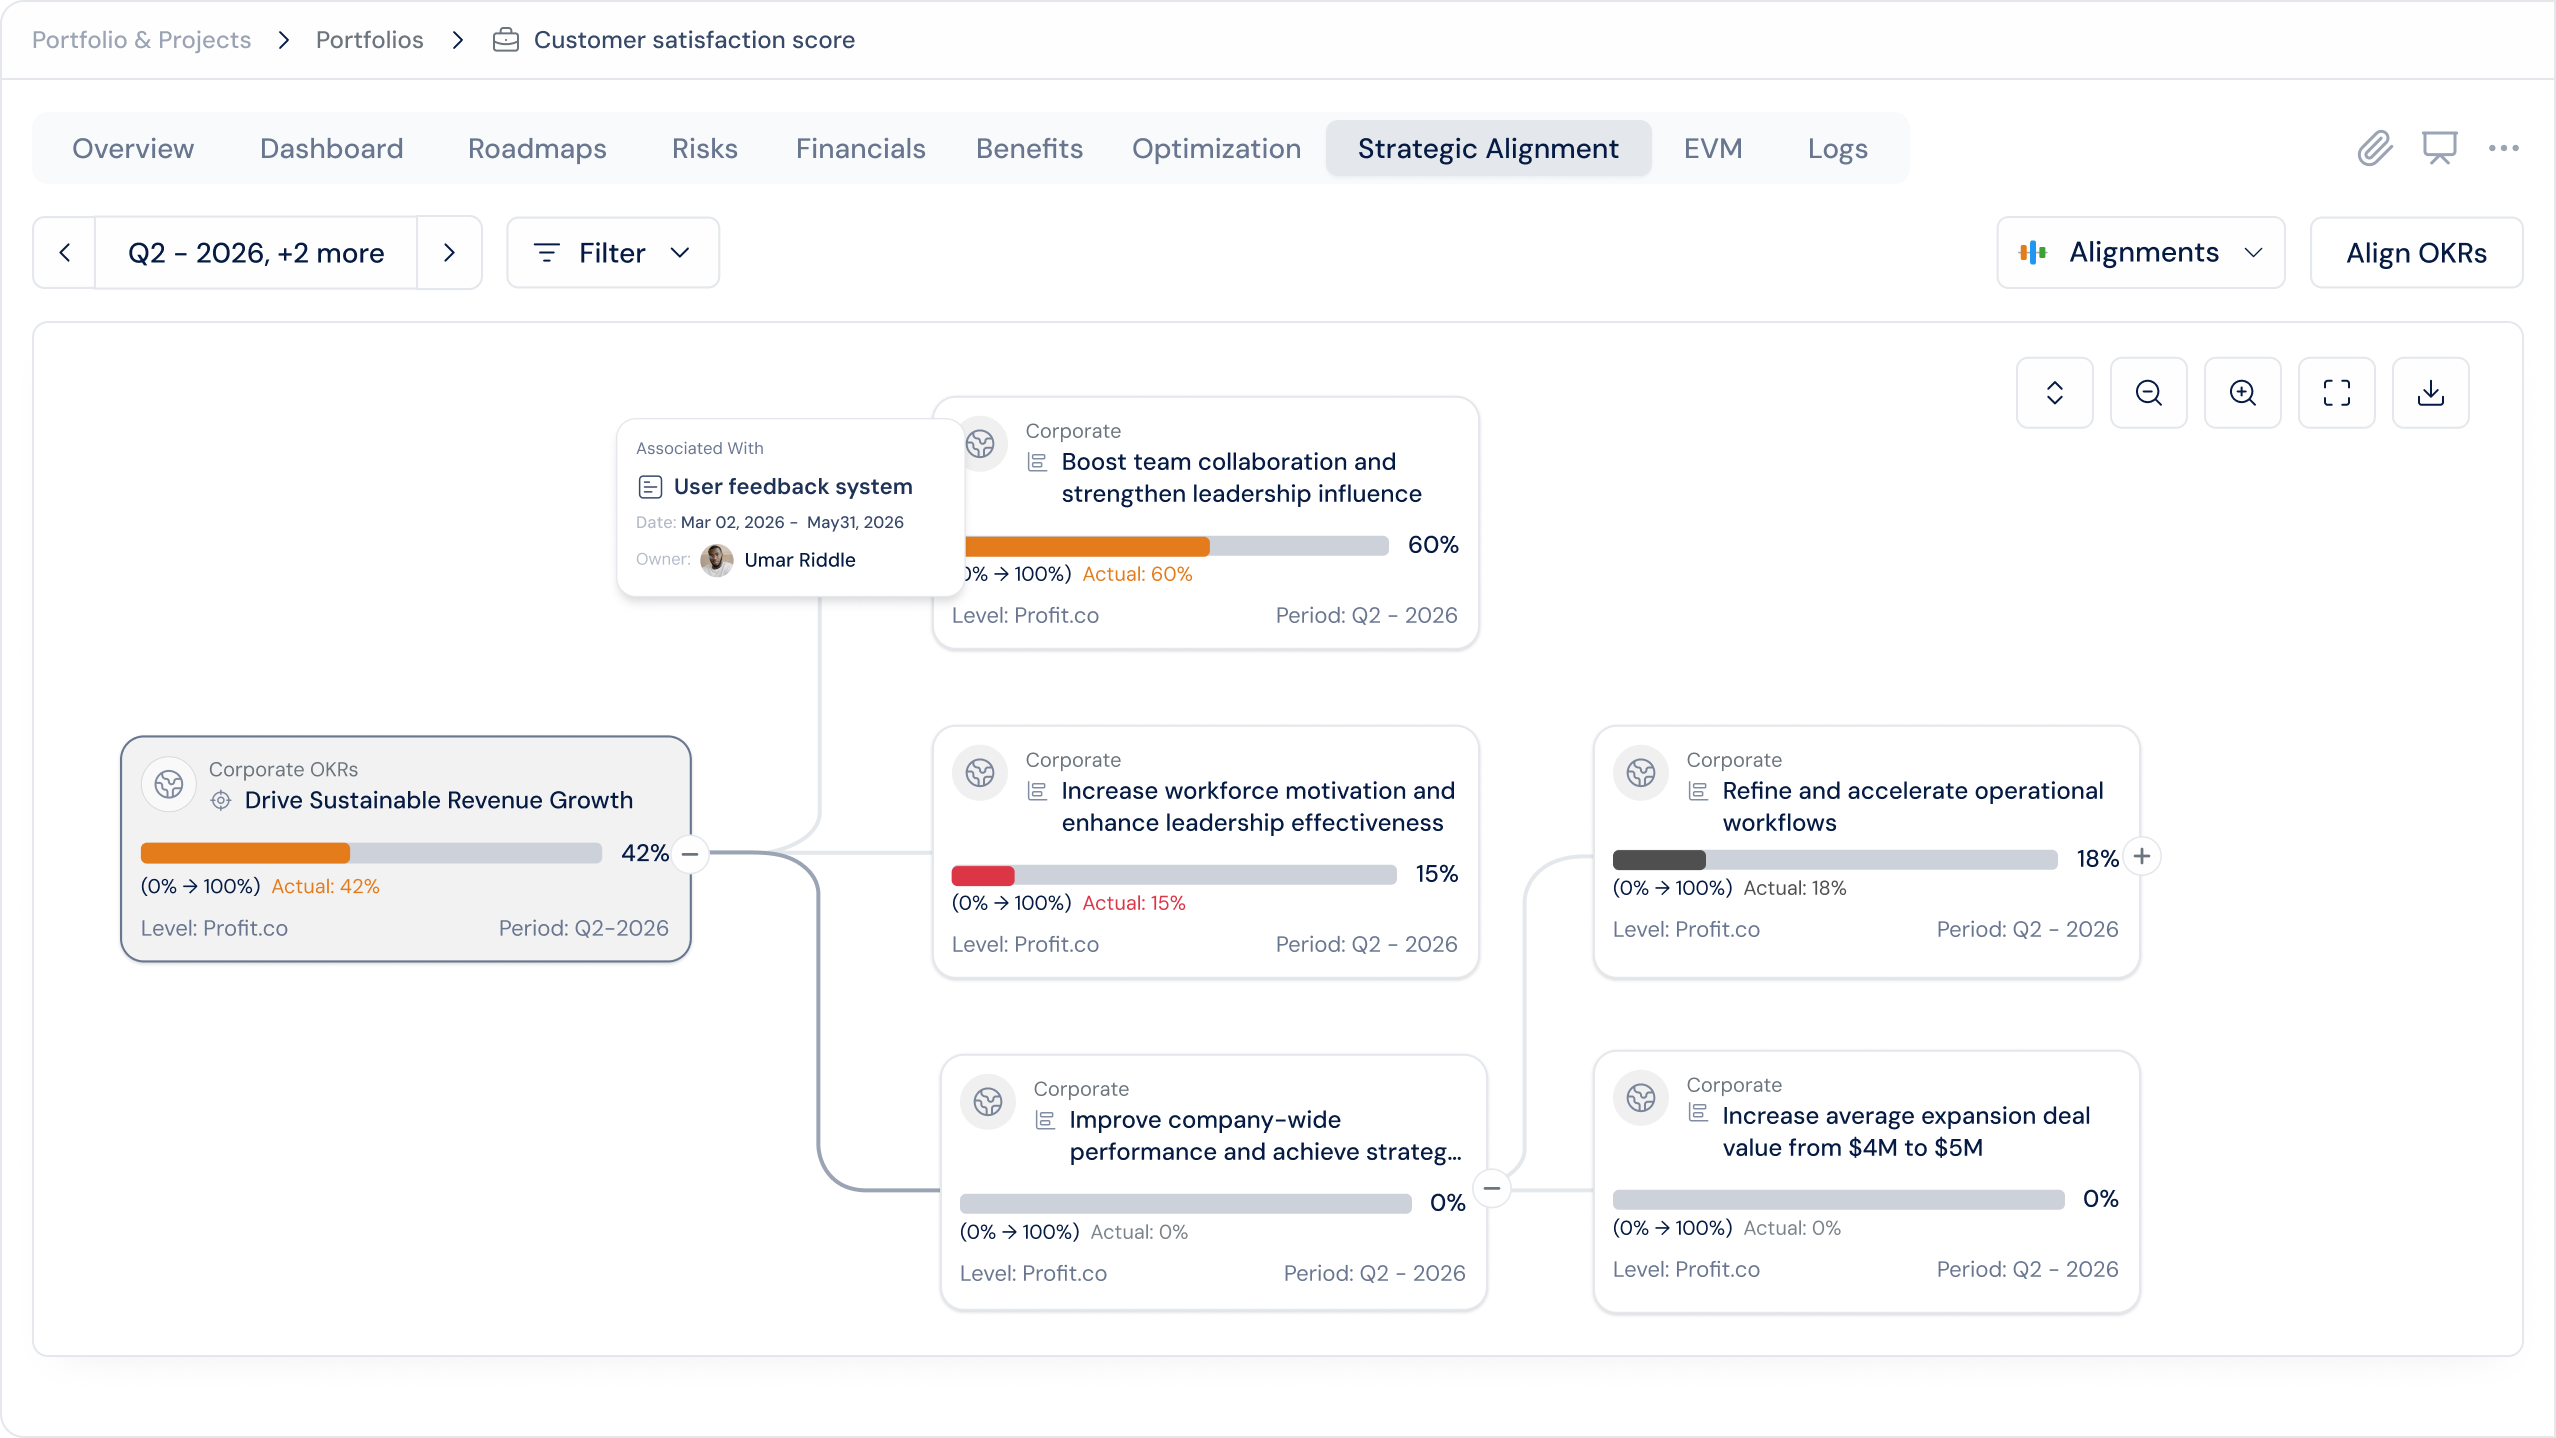2556x1438 pixels.
Task: Enter fullscreen view of the canvas
Action: [x=2336, y=393]
